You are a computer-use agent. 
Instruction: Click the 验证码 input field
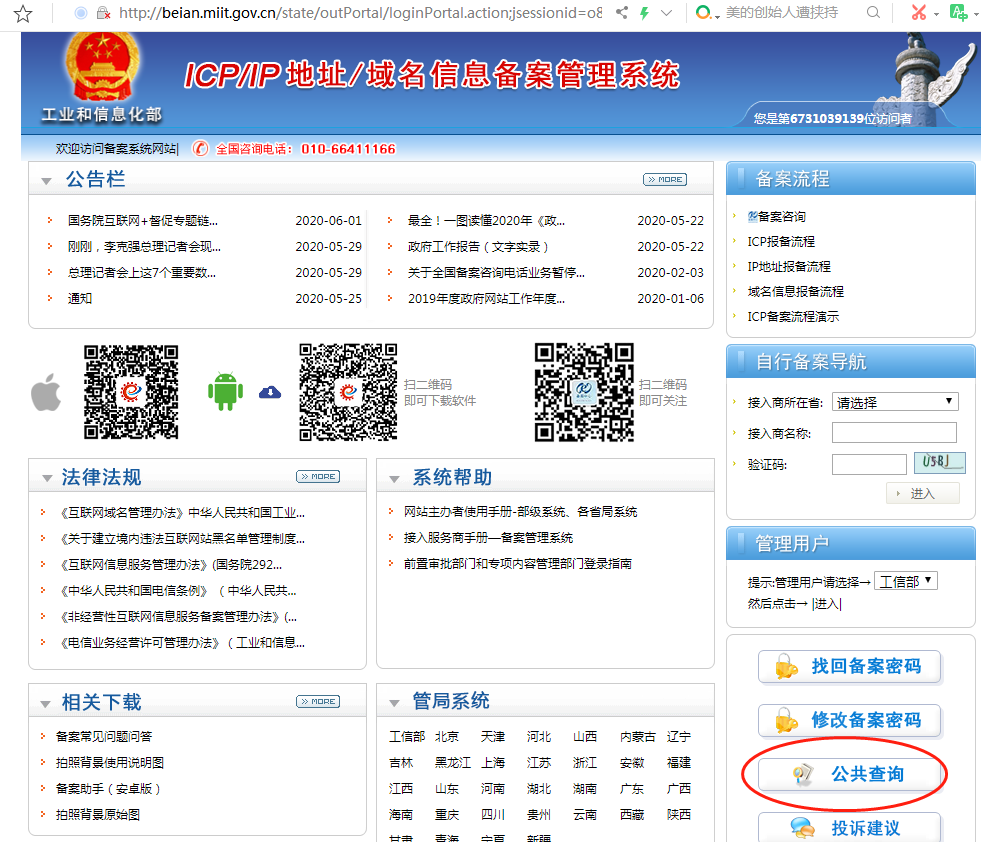coord(869,464)
